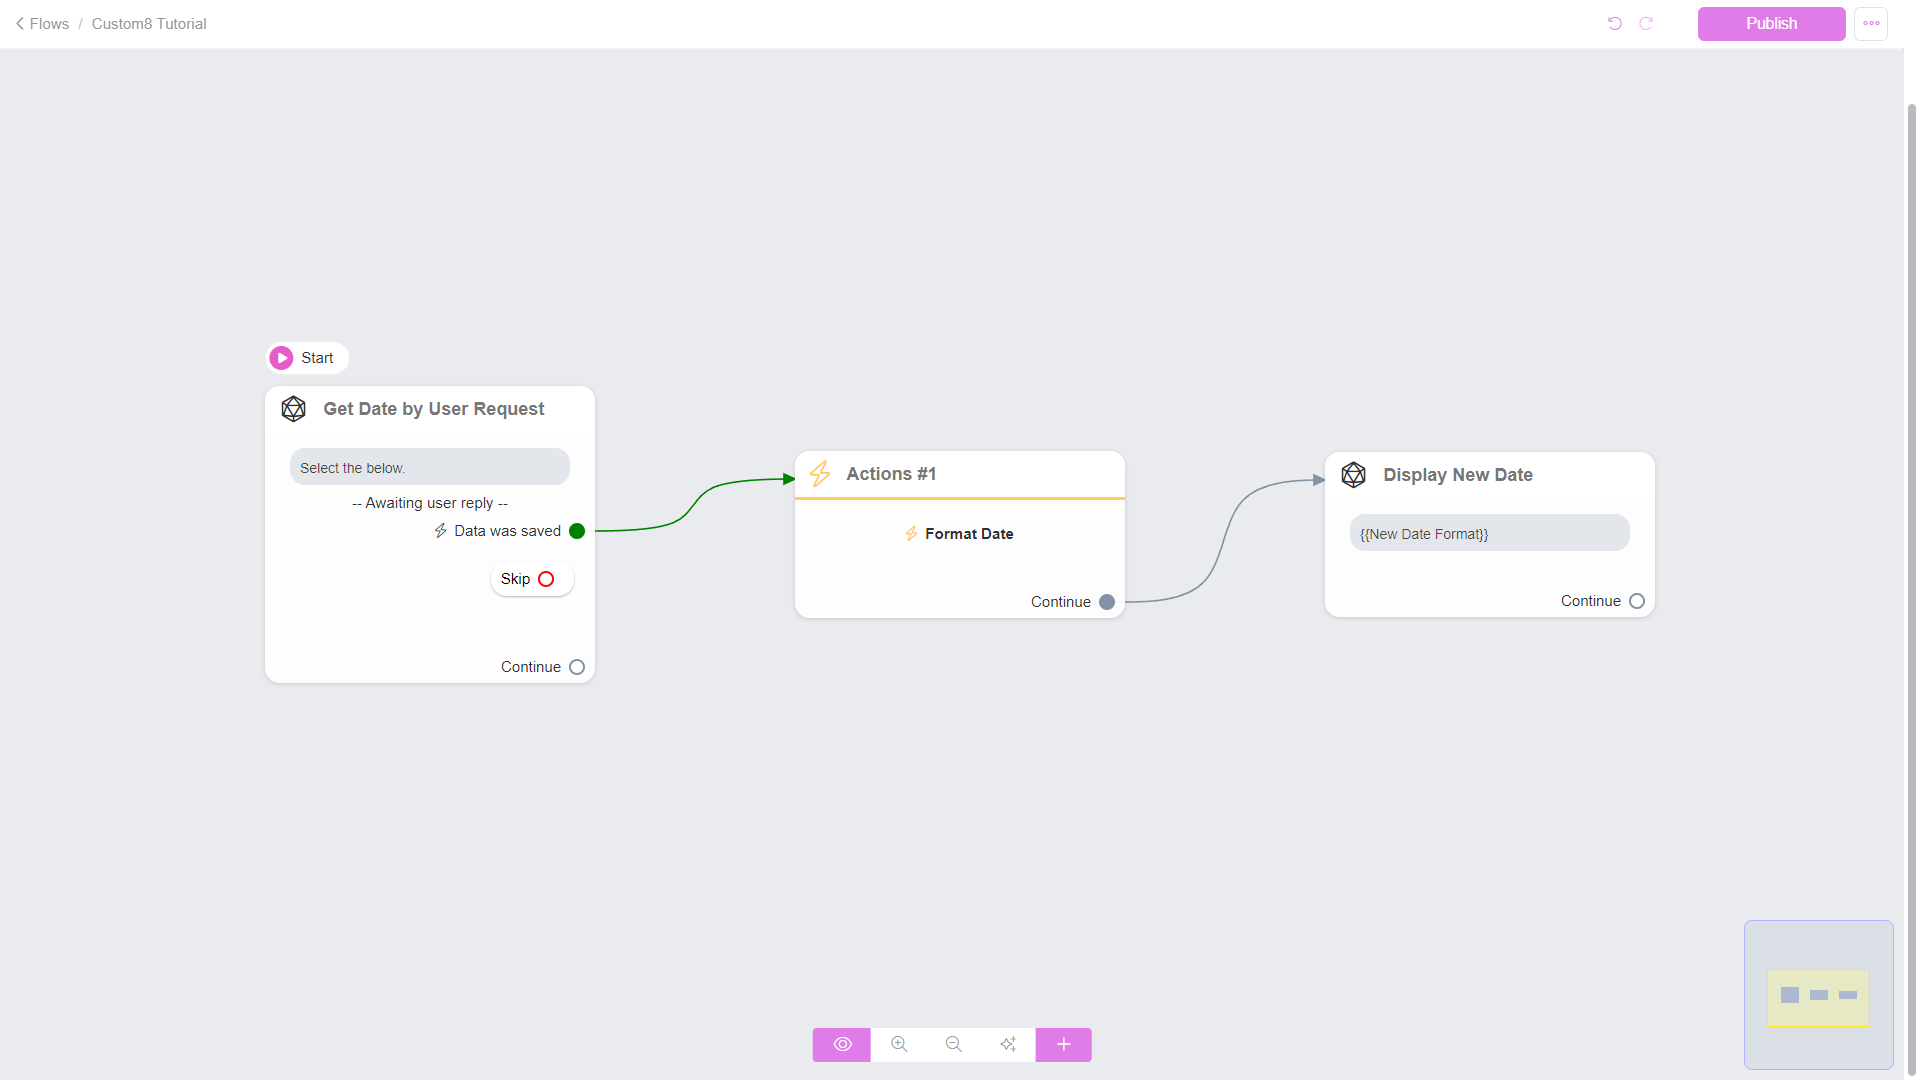Image resolution: width=1920 pixels, height=1080 pixels.
Task: Open the three-dots more options menu
Action: click(x=1871, y=23)
